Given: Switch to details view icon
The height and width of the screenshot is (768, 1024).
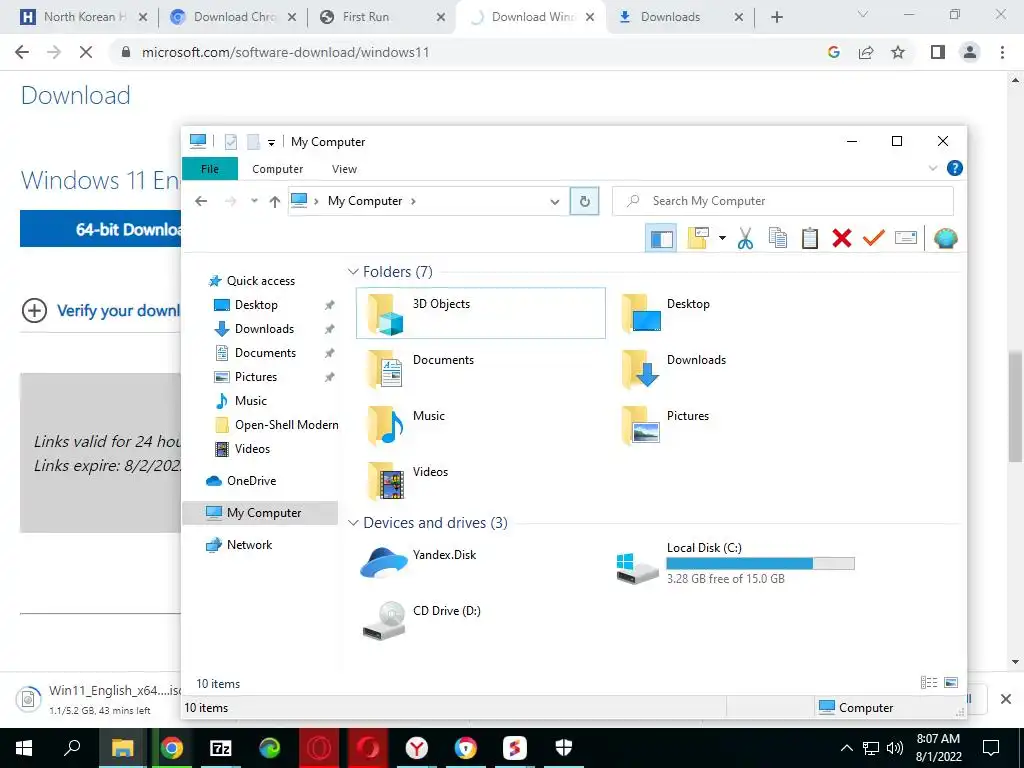Looking at the screenshot, I should (x=929, y=682).
